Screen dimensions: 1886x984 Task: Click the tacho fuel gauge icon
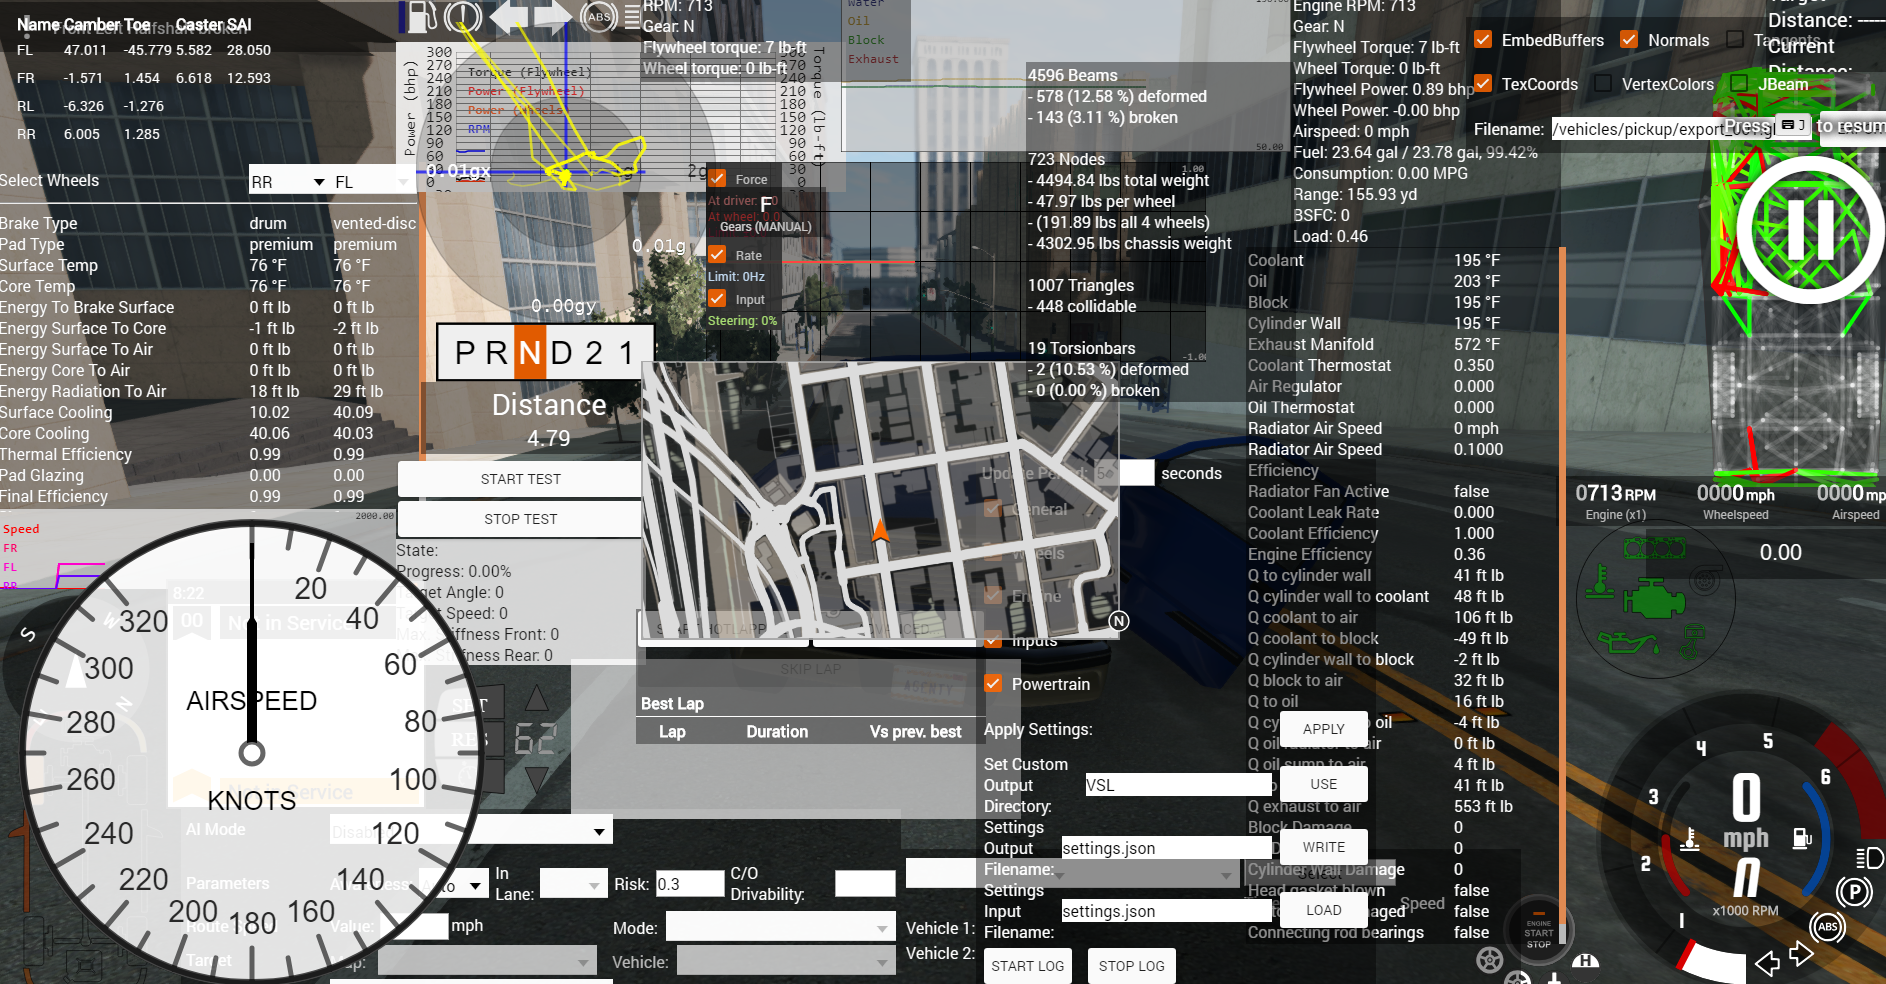point(1802,838)
